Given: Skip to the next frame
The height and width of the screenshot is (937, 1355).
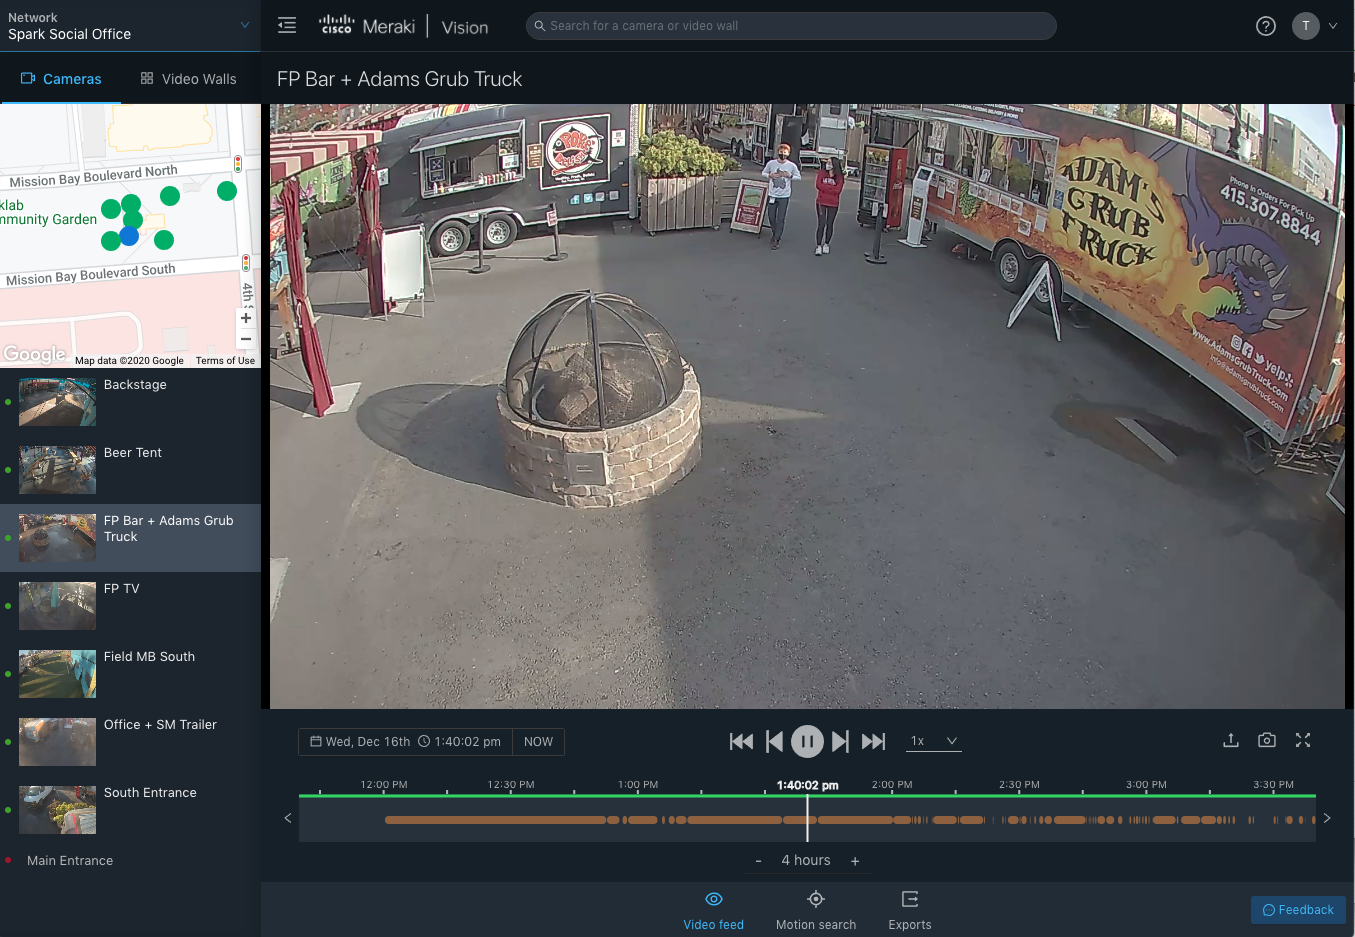Looking at the screenshot, I should (840, 741).
